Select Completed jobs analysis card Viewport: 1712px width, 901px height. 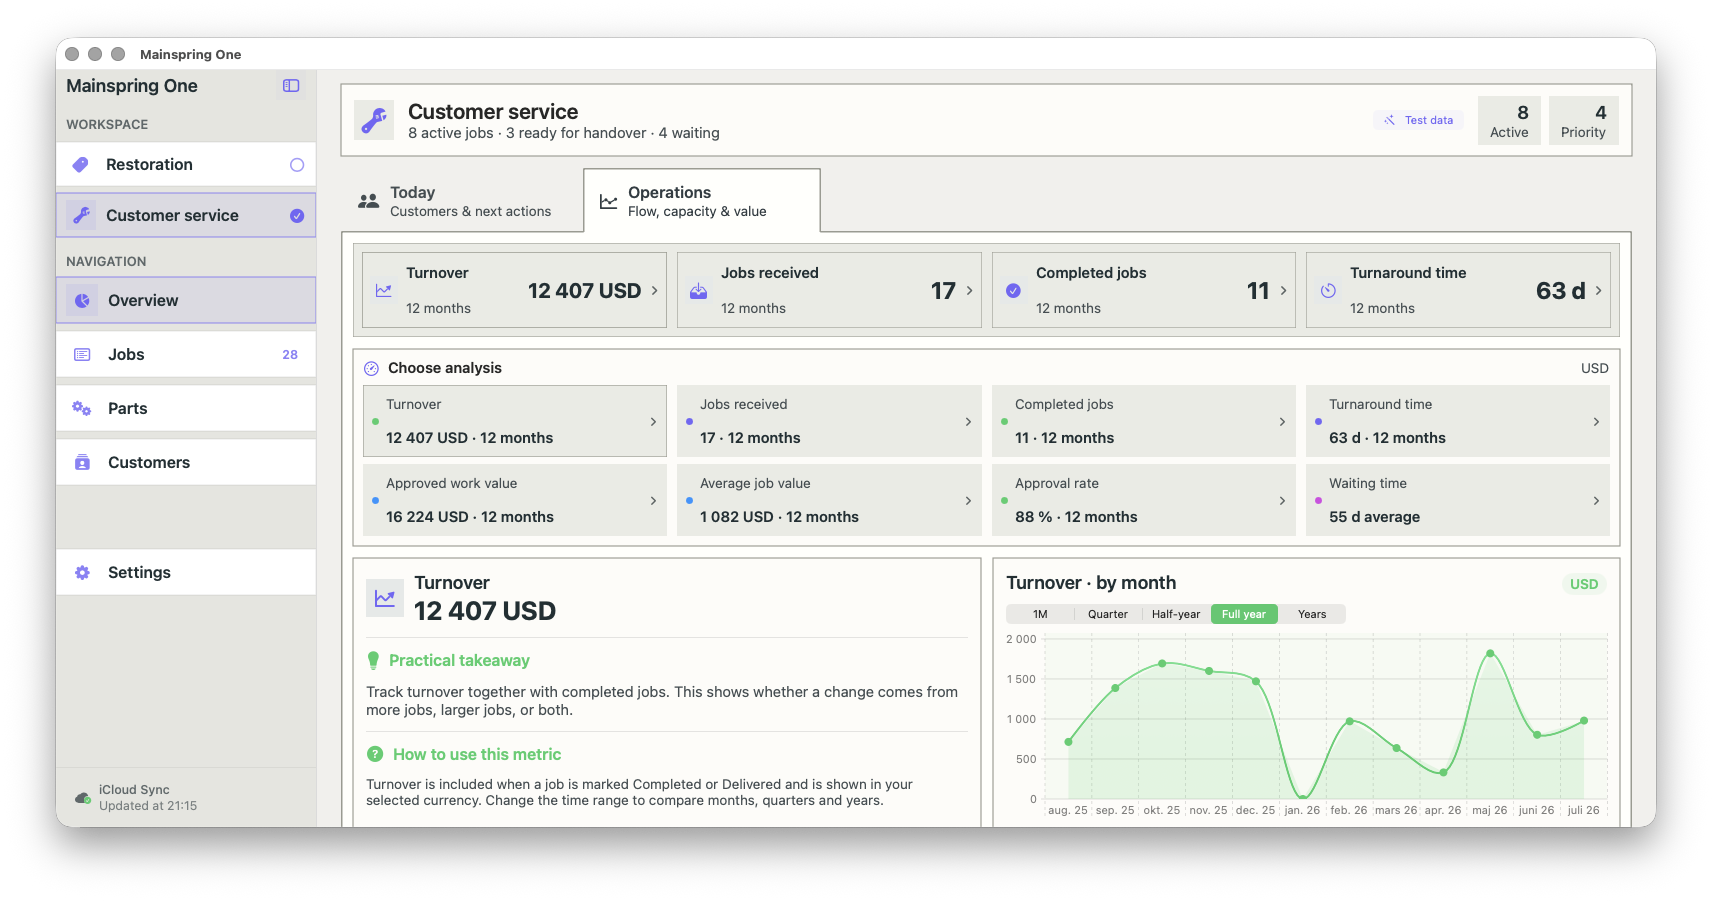tap(1143, 421)
